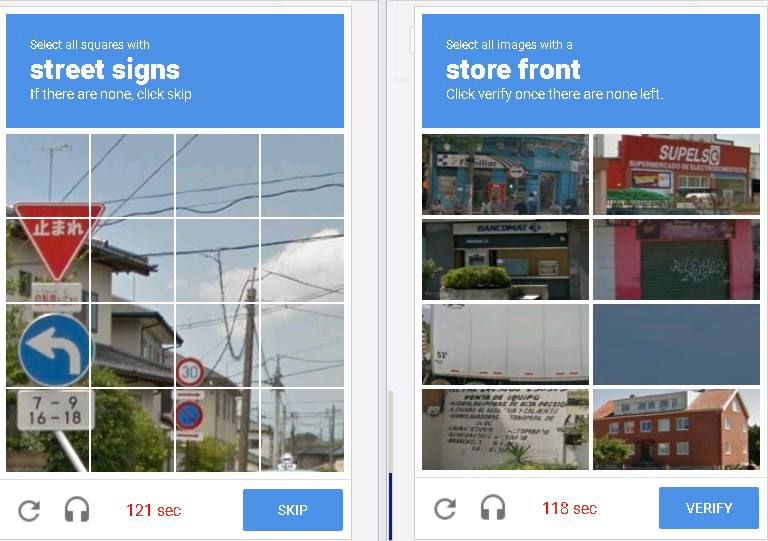This screenshot has height=541, width=768.
Task: Choose the white truck trailer image
Action: coord(505,345)
